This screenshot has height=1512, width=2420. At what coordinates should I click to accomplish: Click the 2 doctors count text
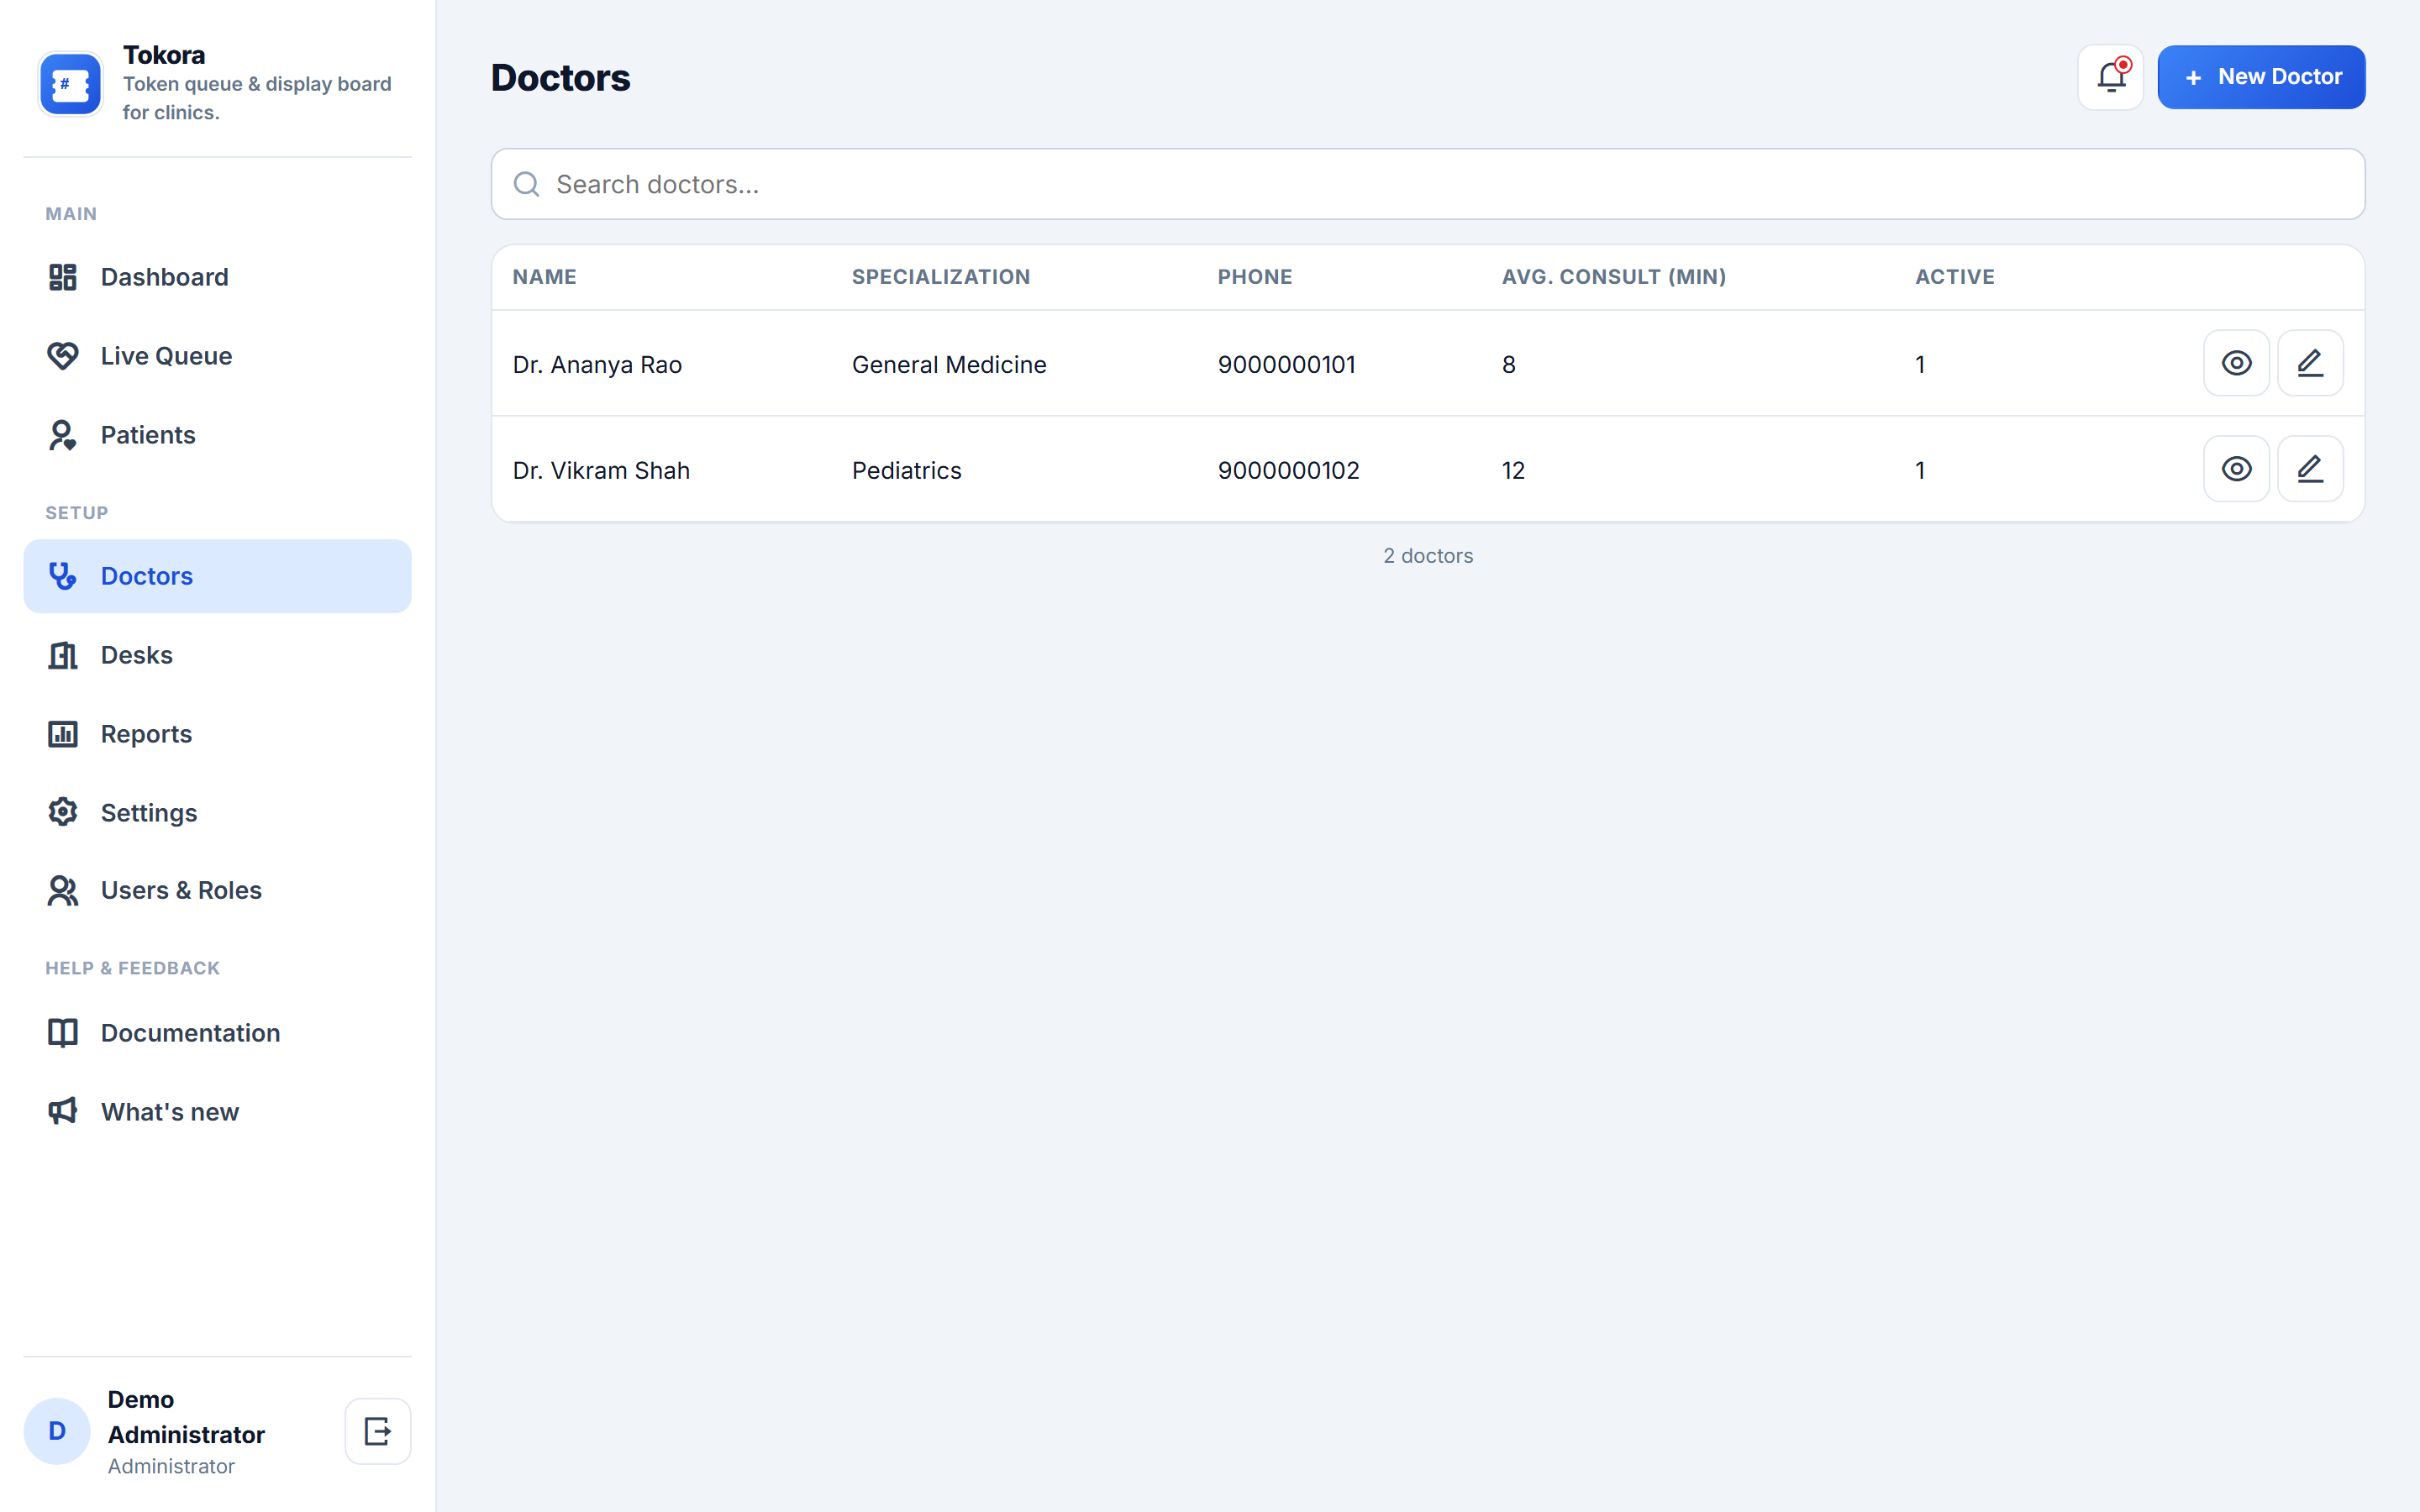1427,556
